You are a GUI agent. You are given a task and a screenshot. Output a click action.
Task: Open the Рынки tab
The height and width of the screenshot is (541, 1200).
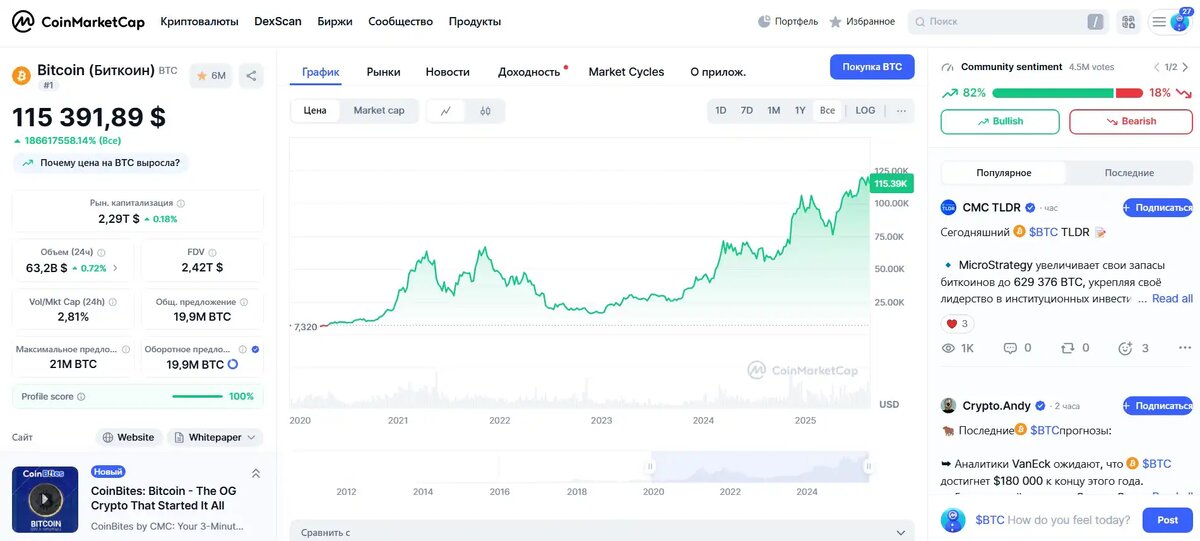tap(383, 72)
